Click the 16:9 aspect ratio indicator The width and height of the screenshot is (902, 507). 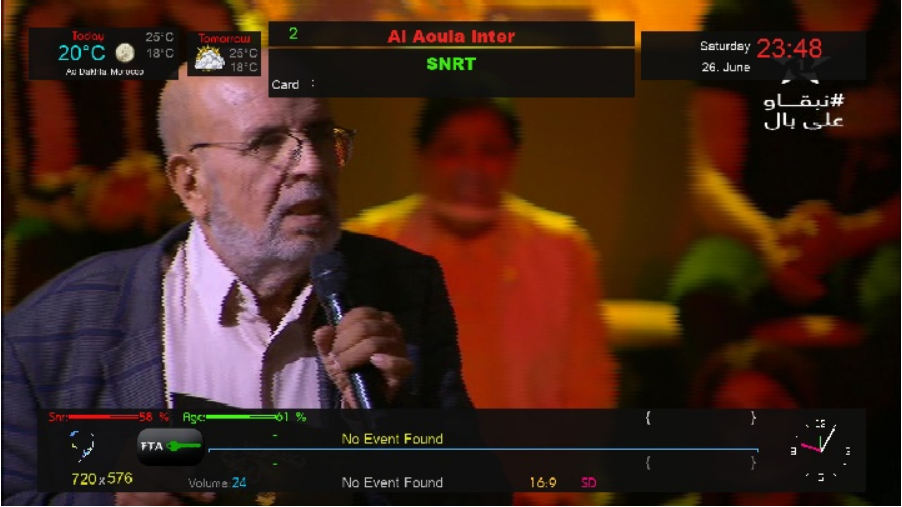(x=542, y=483)
